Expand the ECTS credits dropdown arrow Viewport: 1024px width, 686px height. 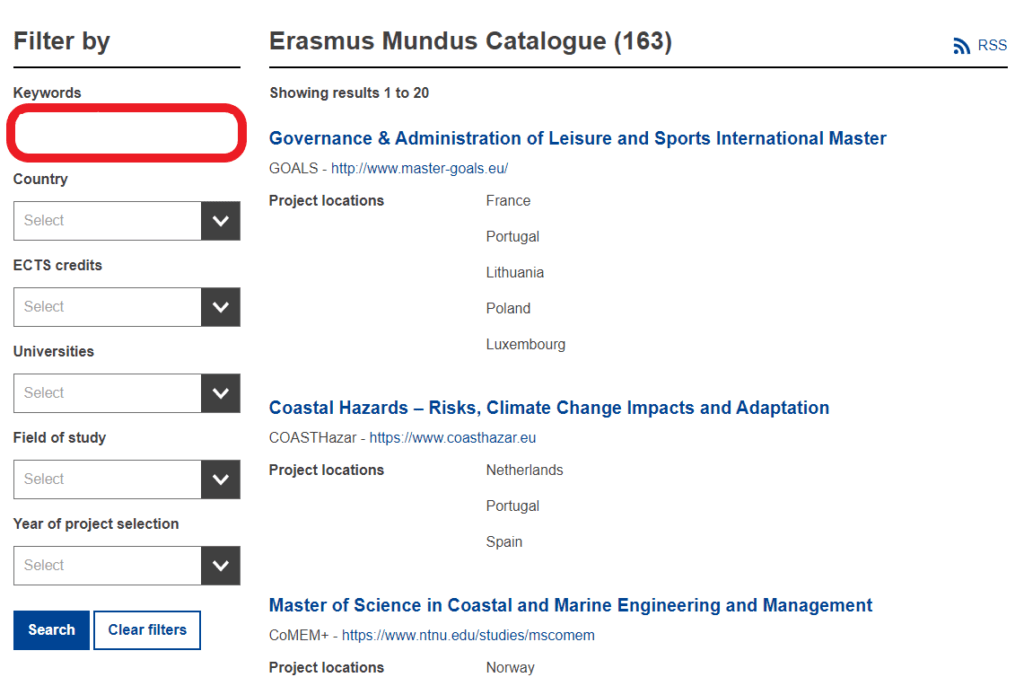221,307
